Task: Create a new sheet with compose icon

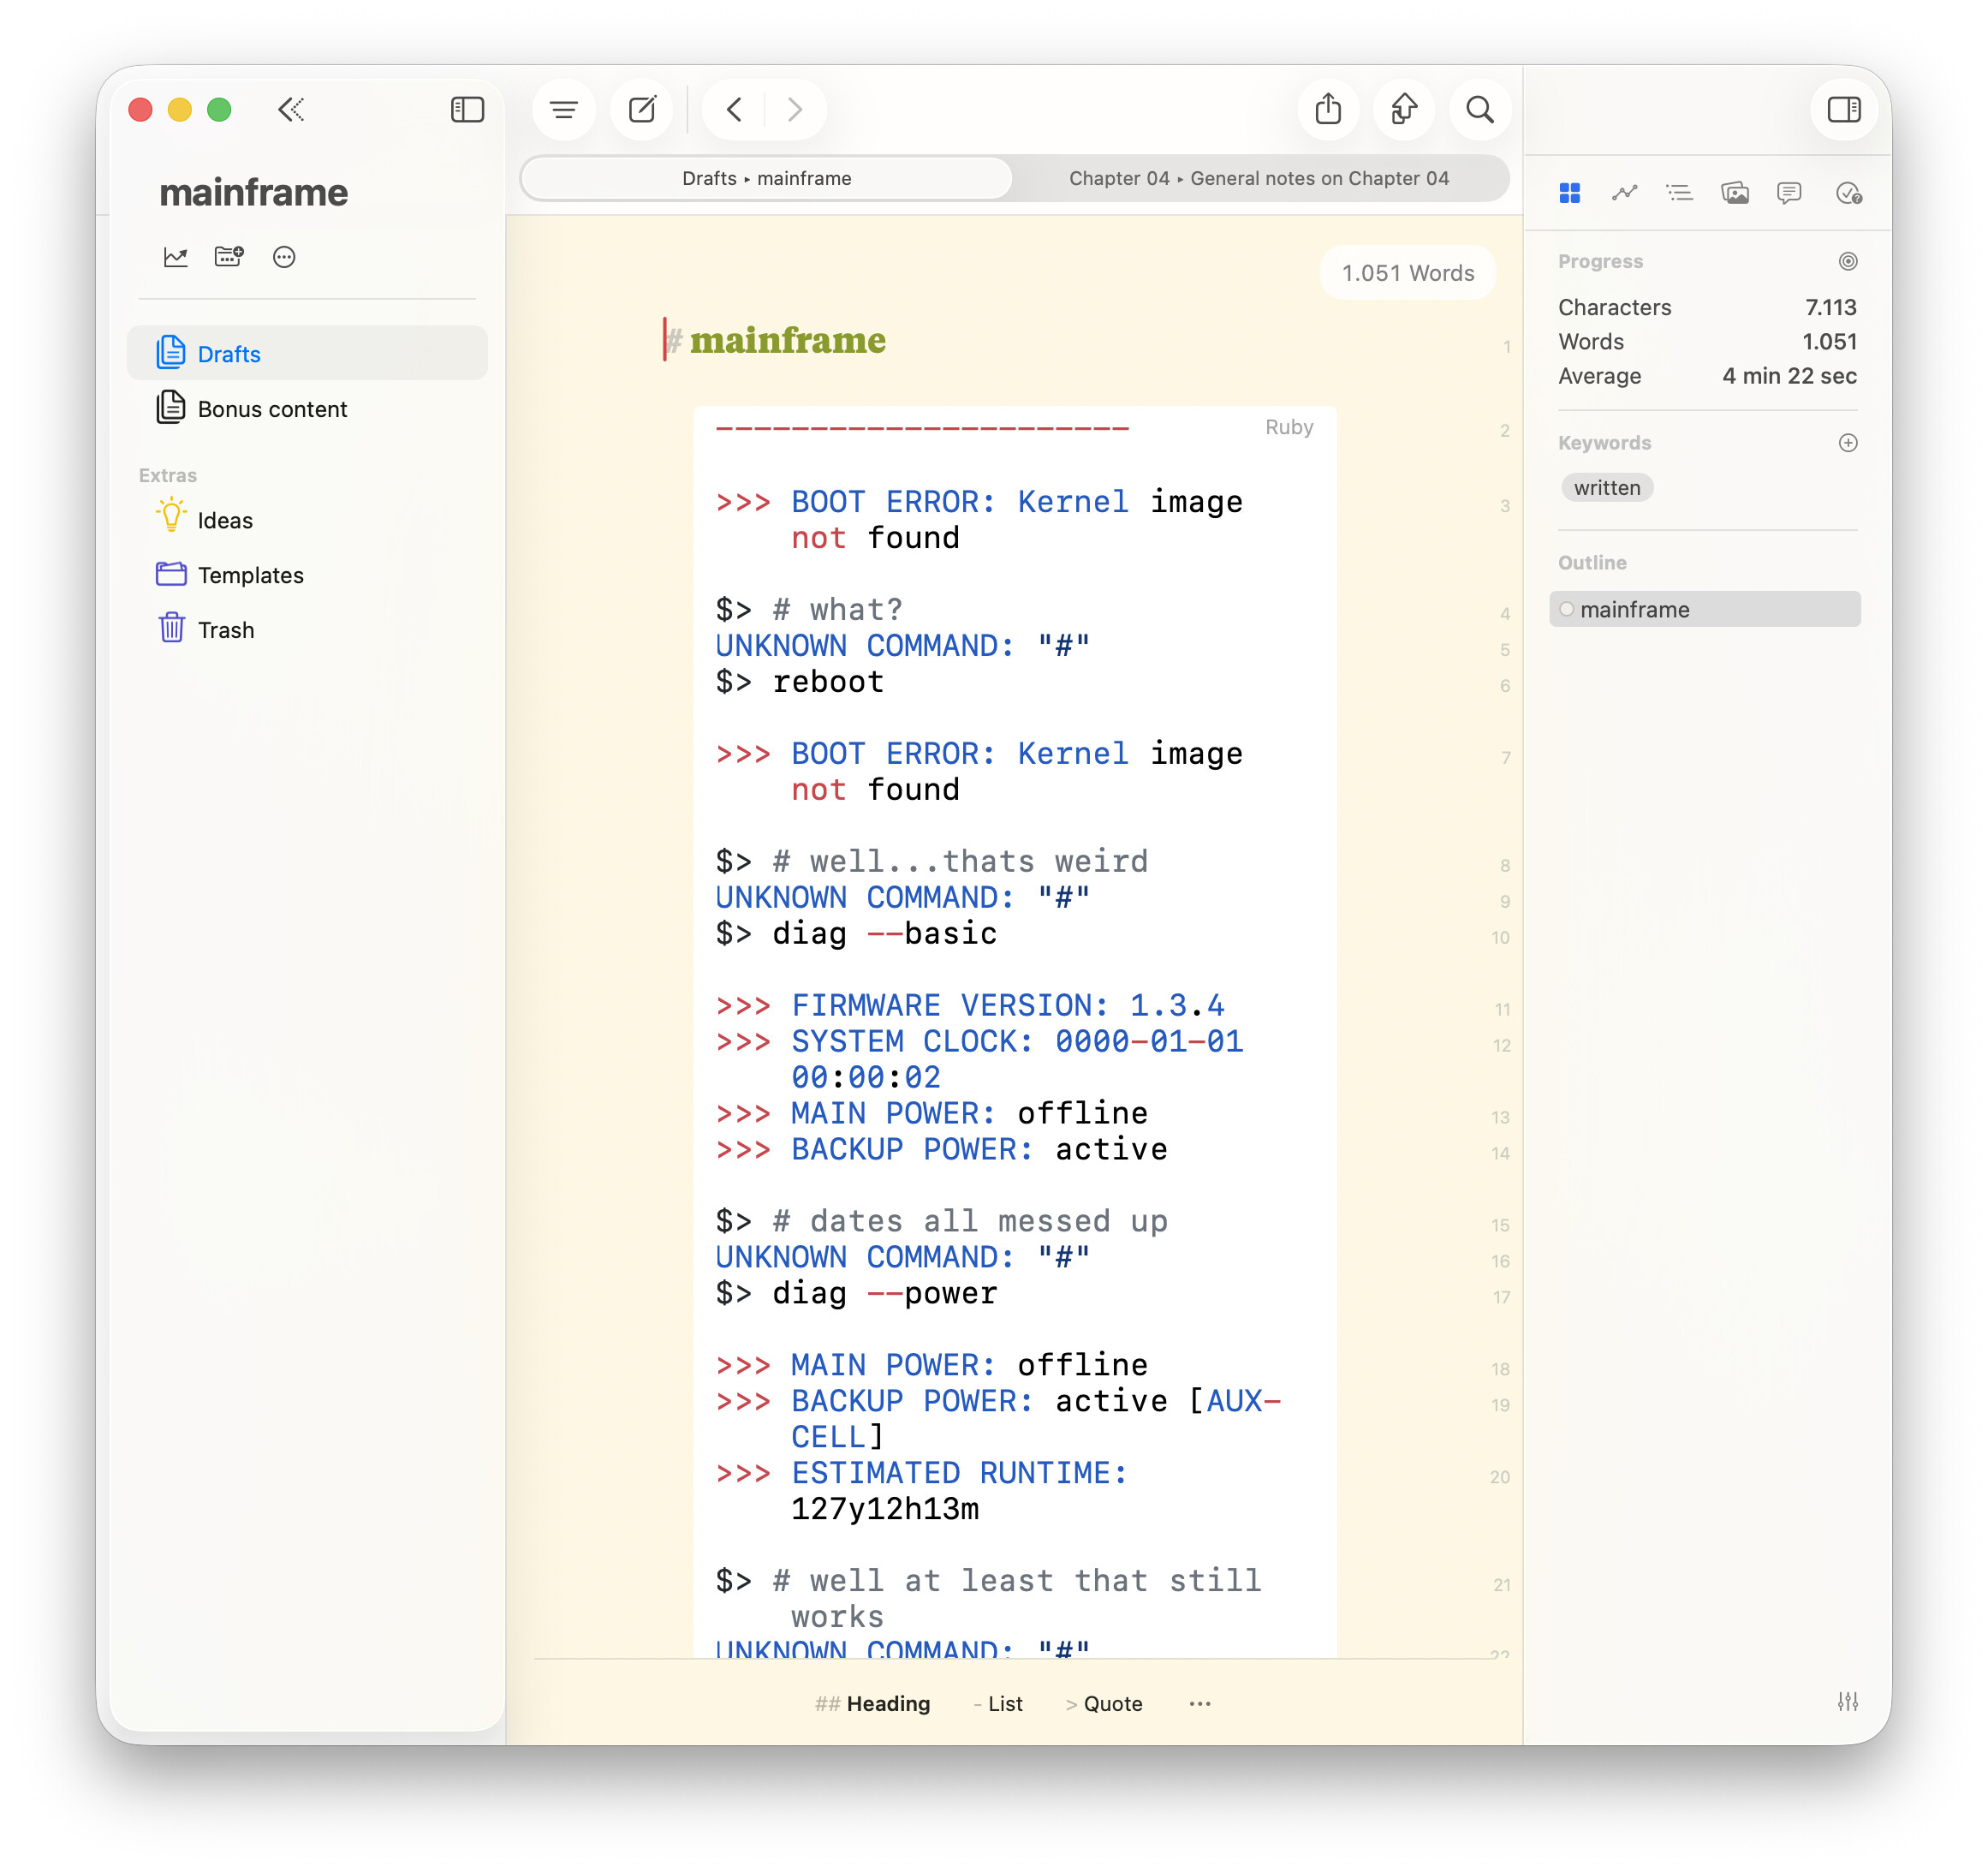Action: 642,110
